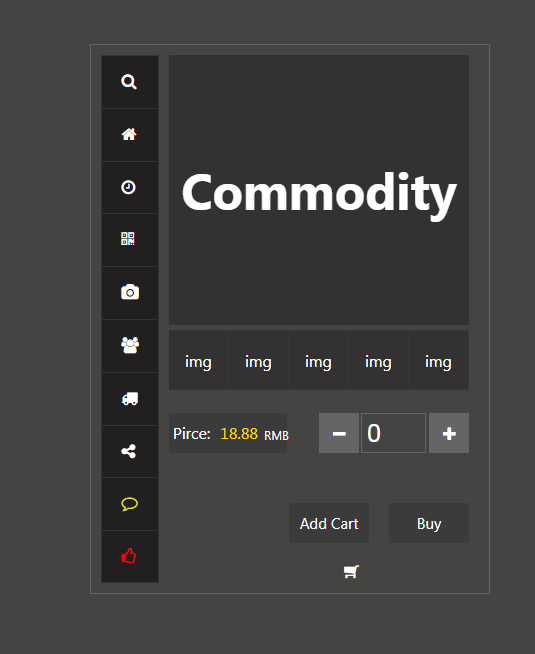Click the share icon in sidebar
The width and height of the screenshot is (535, 654).
pyautogui.click(x=128, y=451)
